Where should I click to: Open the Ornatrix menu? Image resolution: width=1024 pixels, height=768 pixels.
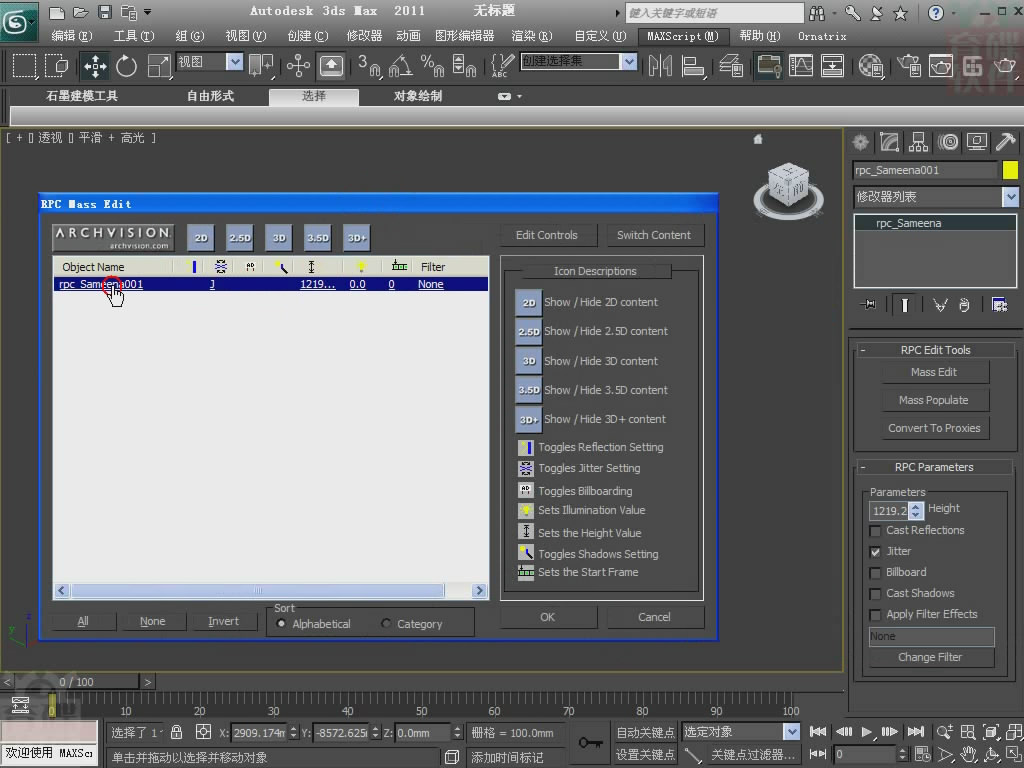click(x=822, y=36)
